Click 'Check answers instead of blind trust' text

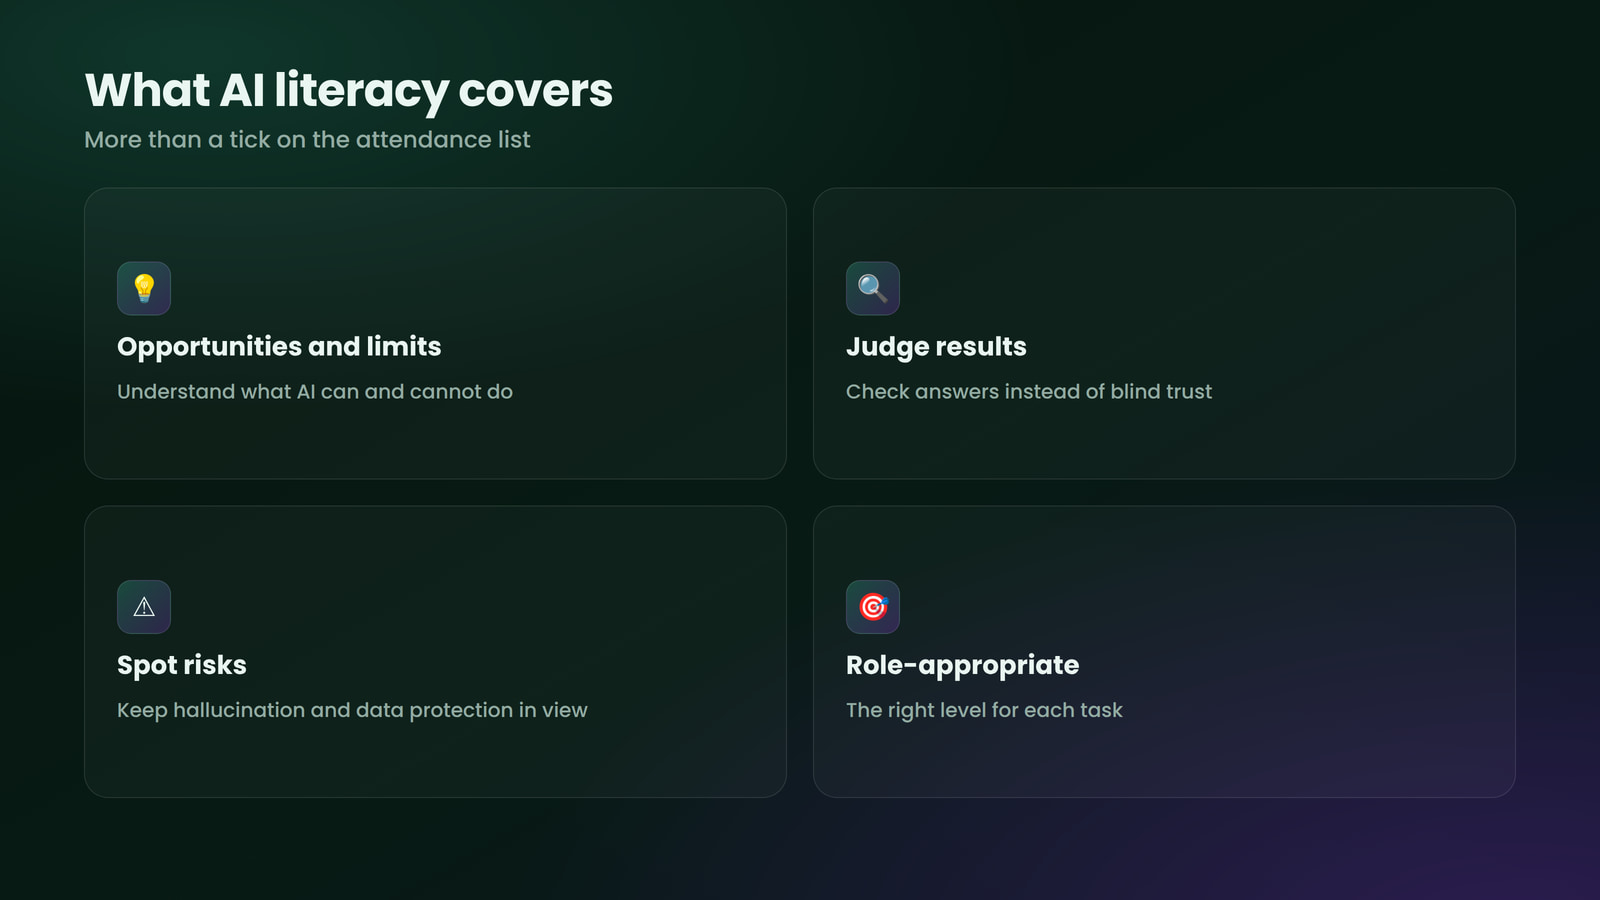tap(1029, 392)
